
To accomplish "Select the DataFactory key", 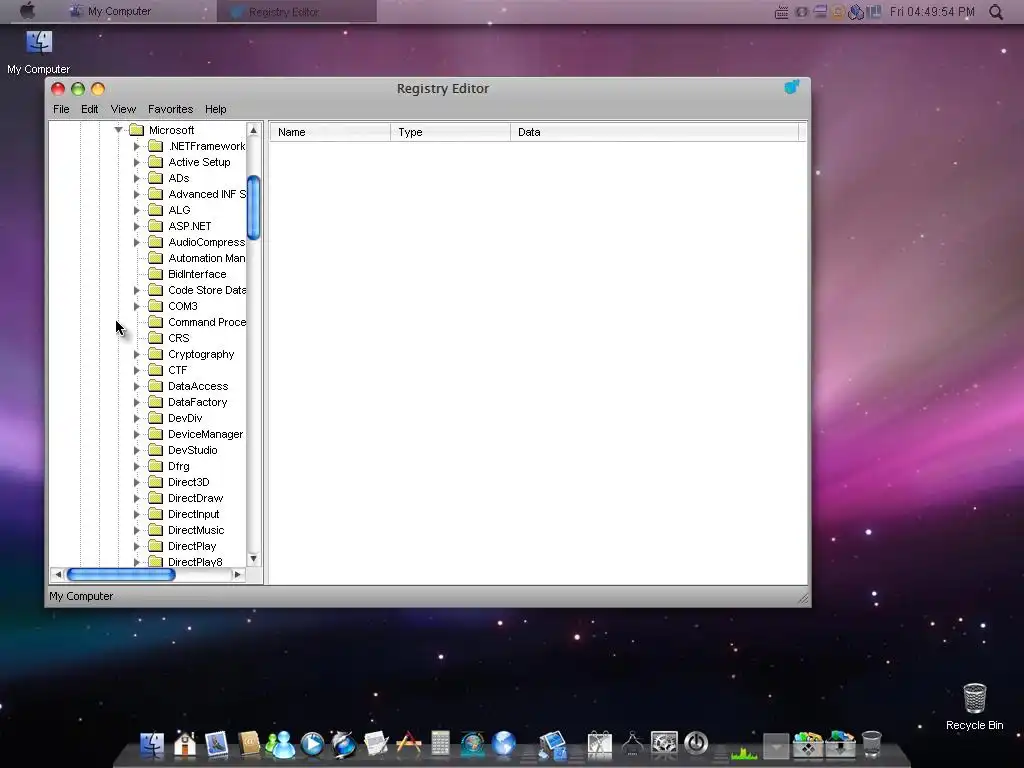I will pyautogui.click(x=197, y=402).
